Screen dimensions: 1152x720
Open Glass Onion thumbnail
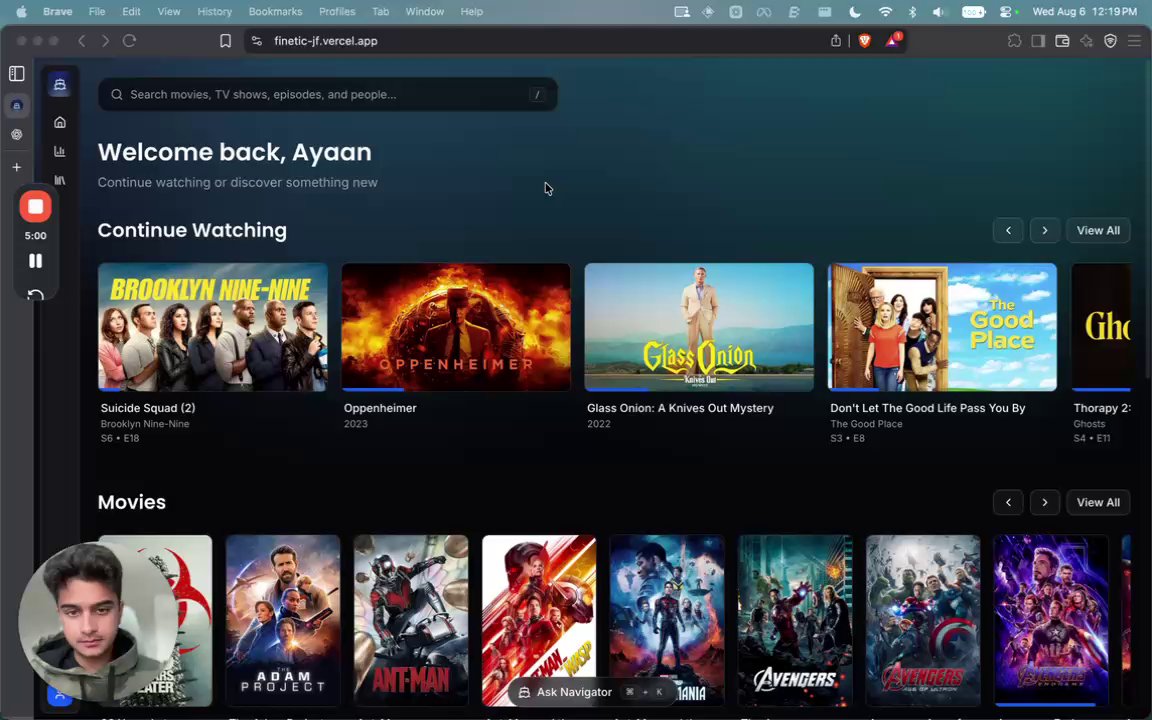click(x=699, y=327)
